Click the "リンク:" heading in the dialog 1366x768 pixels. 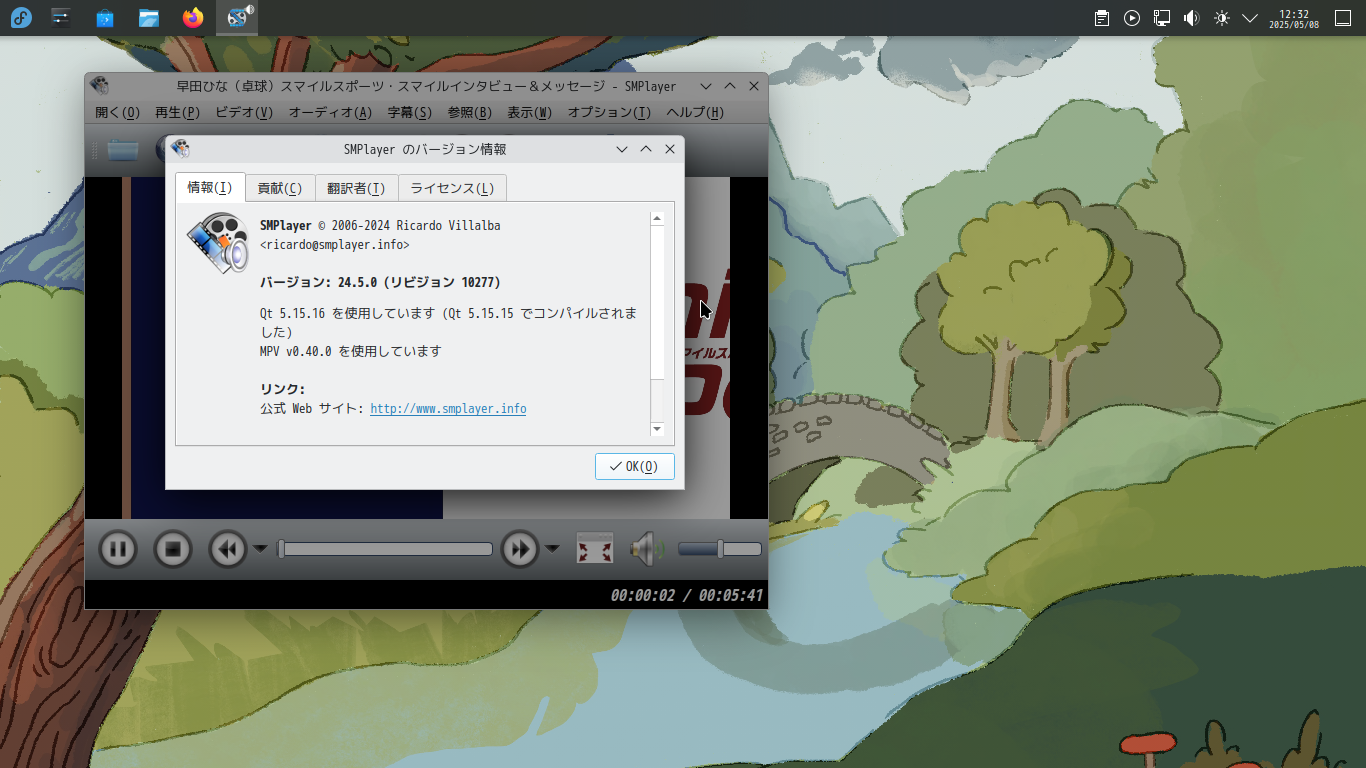coord(282,389)
